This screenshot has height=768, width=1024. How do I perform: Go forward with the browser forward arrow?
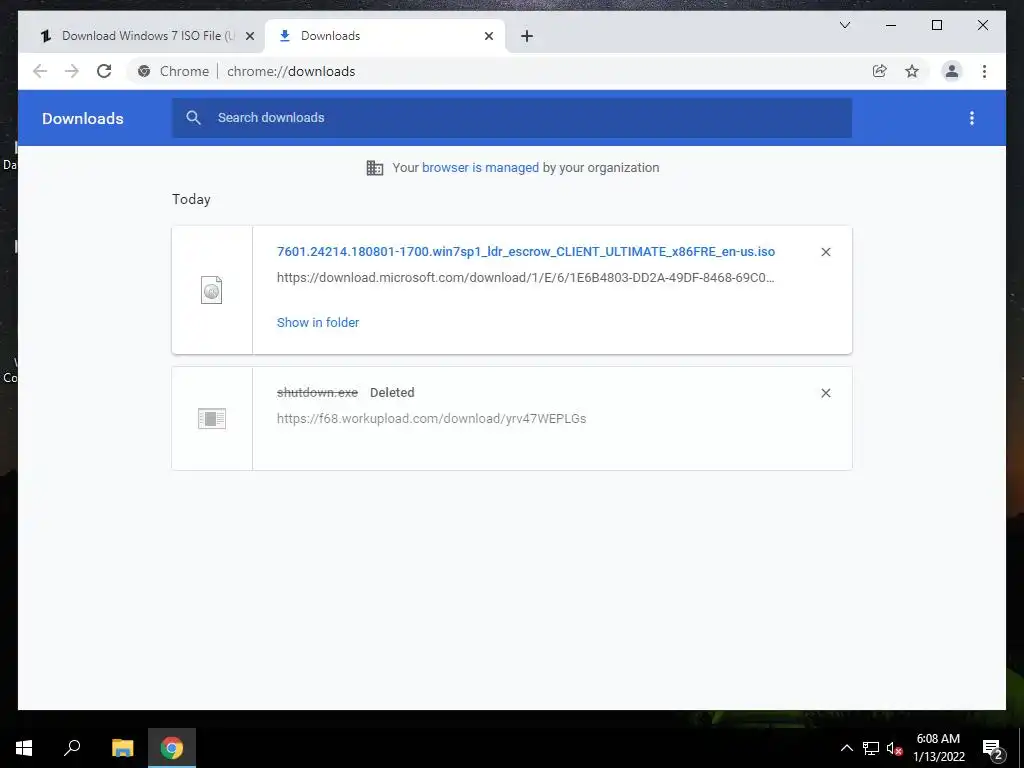tap(72, 71)
